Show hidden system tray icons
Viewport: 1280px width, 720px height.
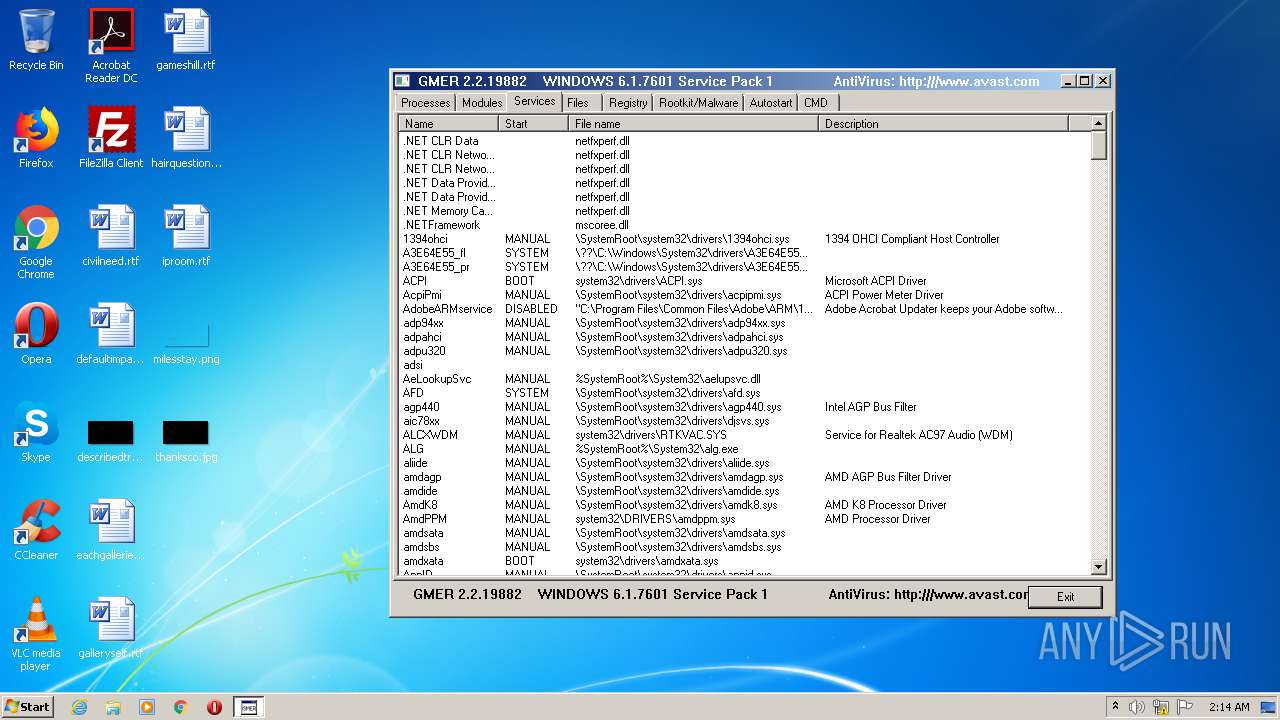click(x=1115, y=707)
